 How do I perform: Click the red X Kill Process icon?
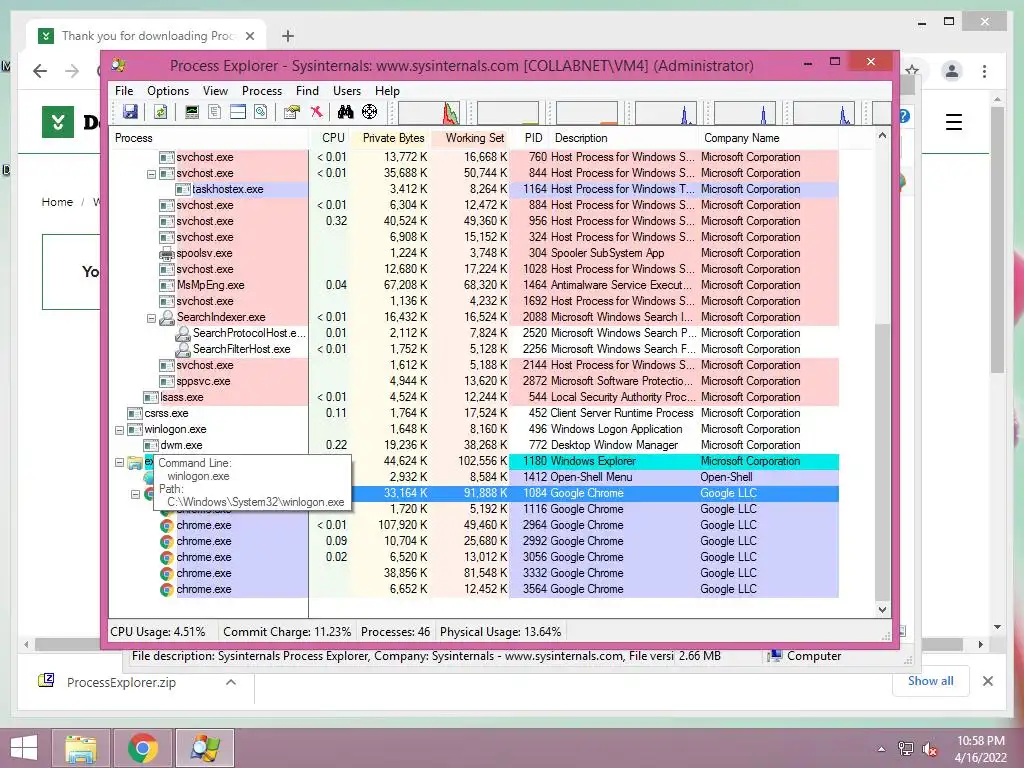pos(316,112)
